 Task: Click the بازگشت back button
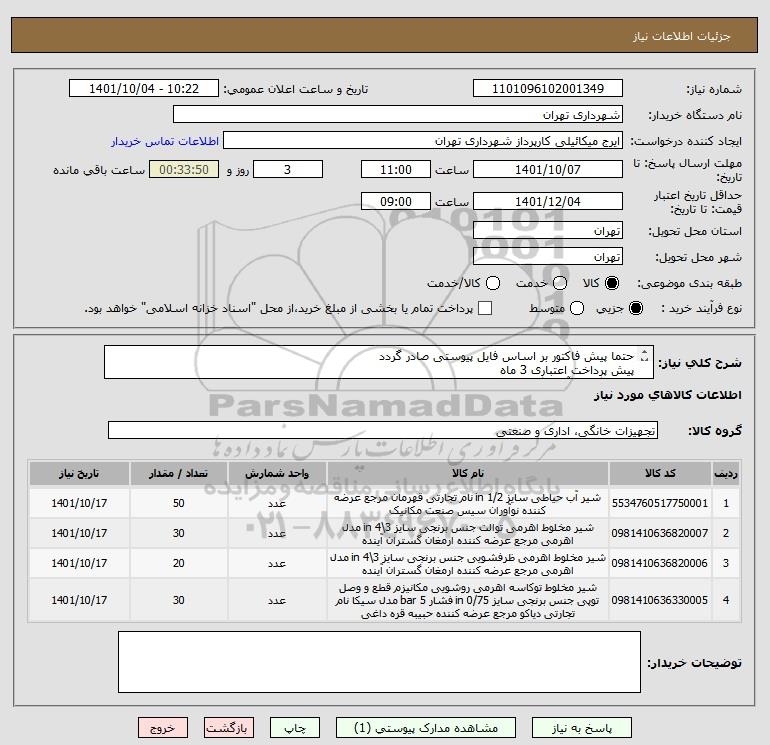click(229, 728)
